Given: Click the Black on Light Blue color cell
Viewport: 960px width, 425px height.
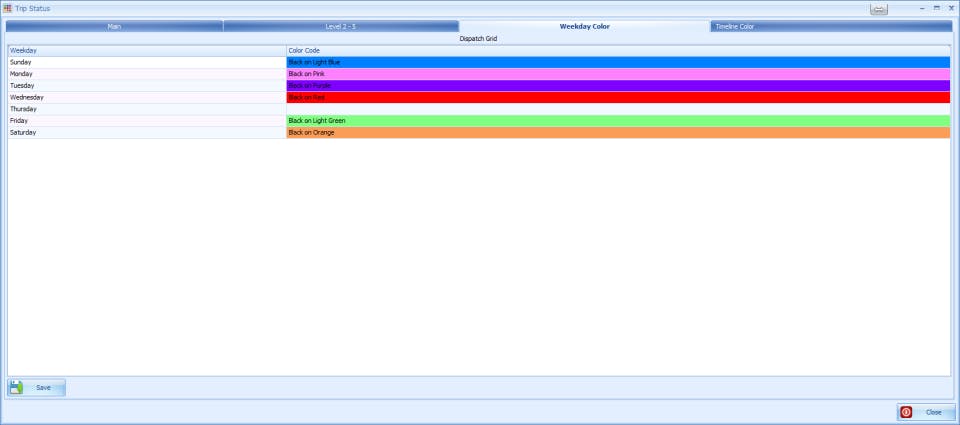Looking at the screenshot, I should [618, 62].
